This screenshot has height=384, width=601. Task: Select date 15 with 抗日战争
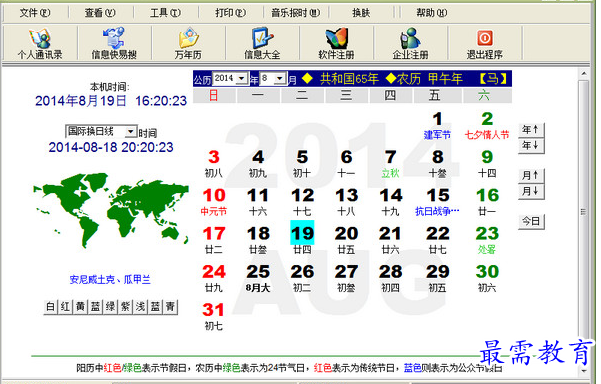[x=437, y=202]
